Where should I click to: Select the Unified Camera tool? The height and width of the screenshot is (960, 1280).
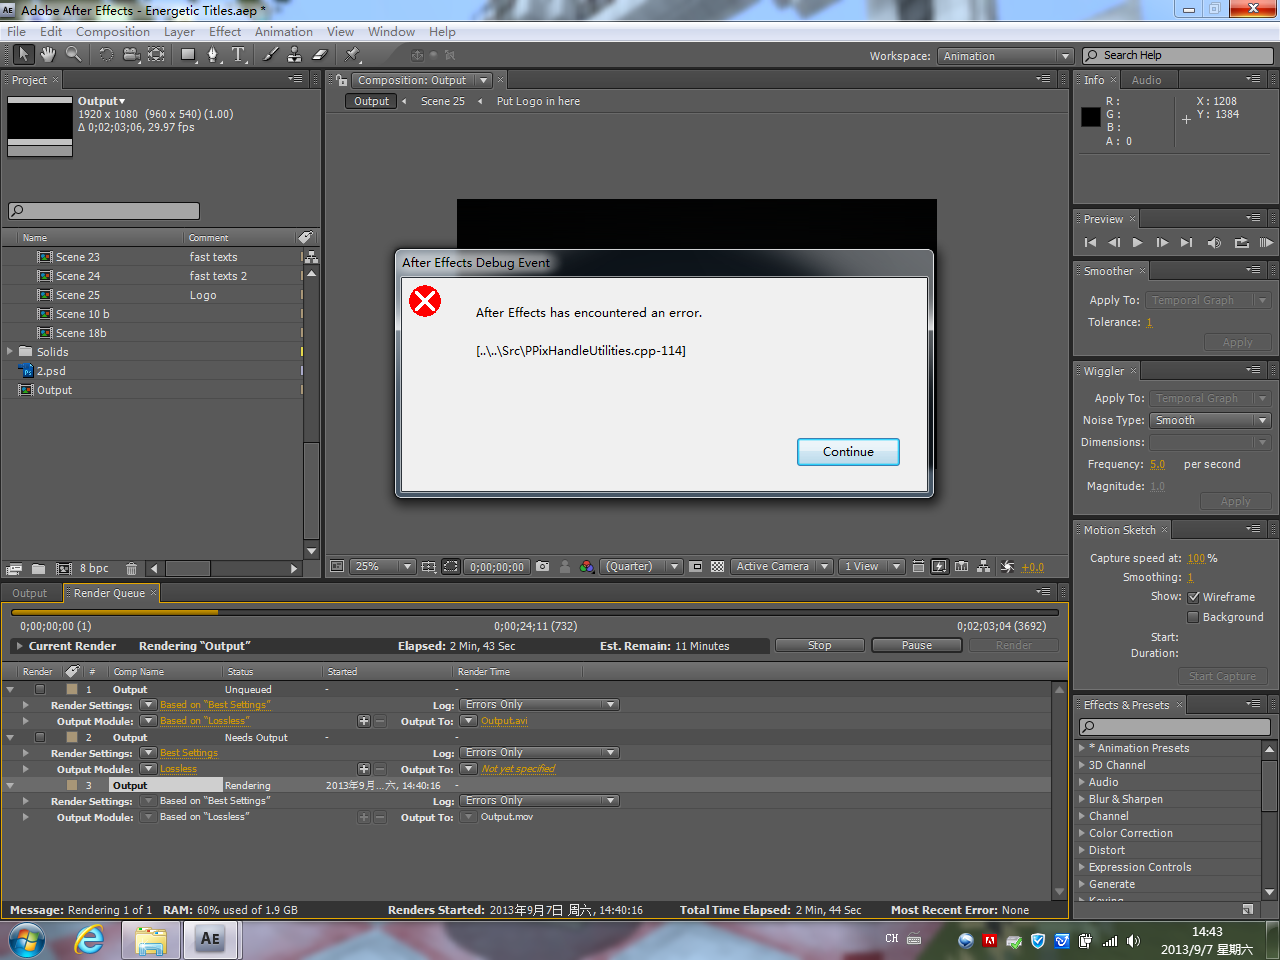coord(131,55)
